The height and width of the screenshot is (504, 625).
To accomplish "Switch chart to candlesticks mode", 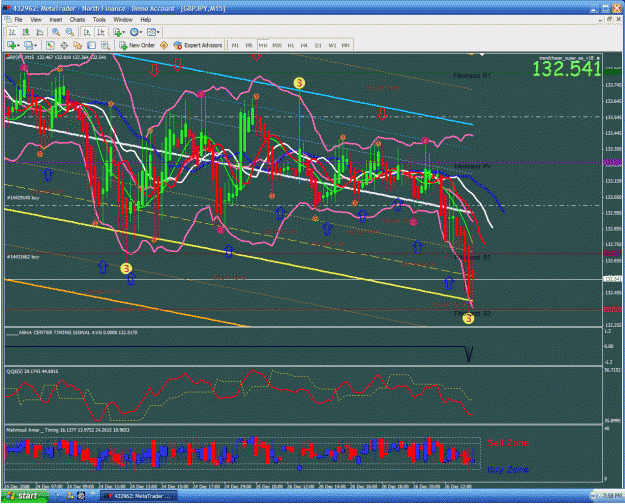I will [26, 32].
